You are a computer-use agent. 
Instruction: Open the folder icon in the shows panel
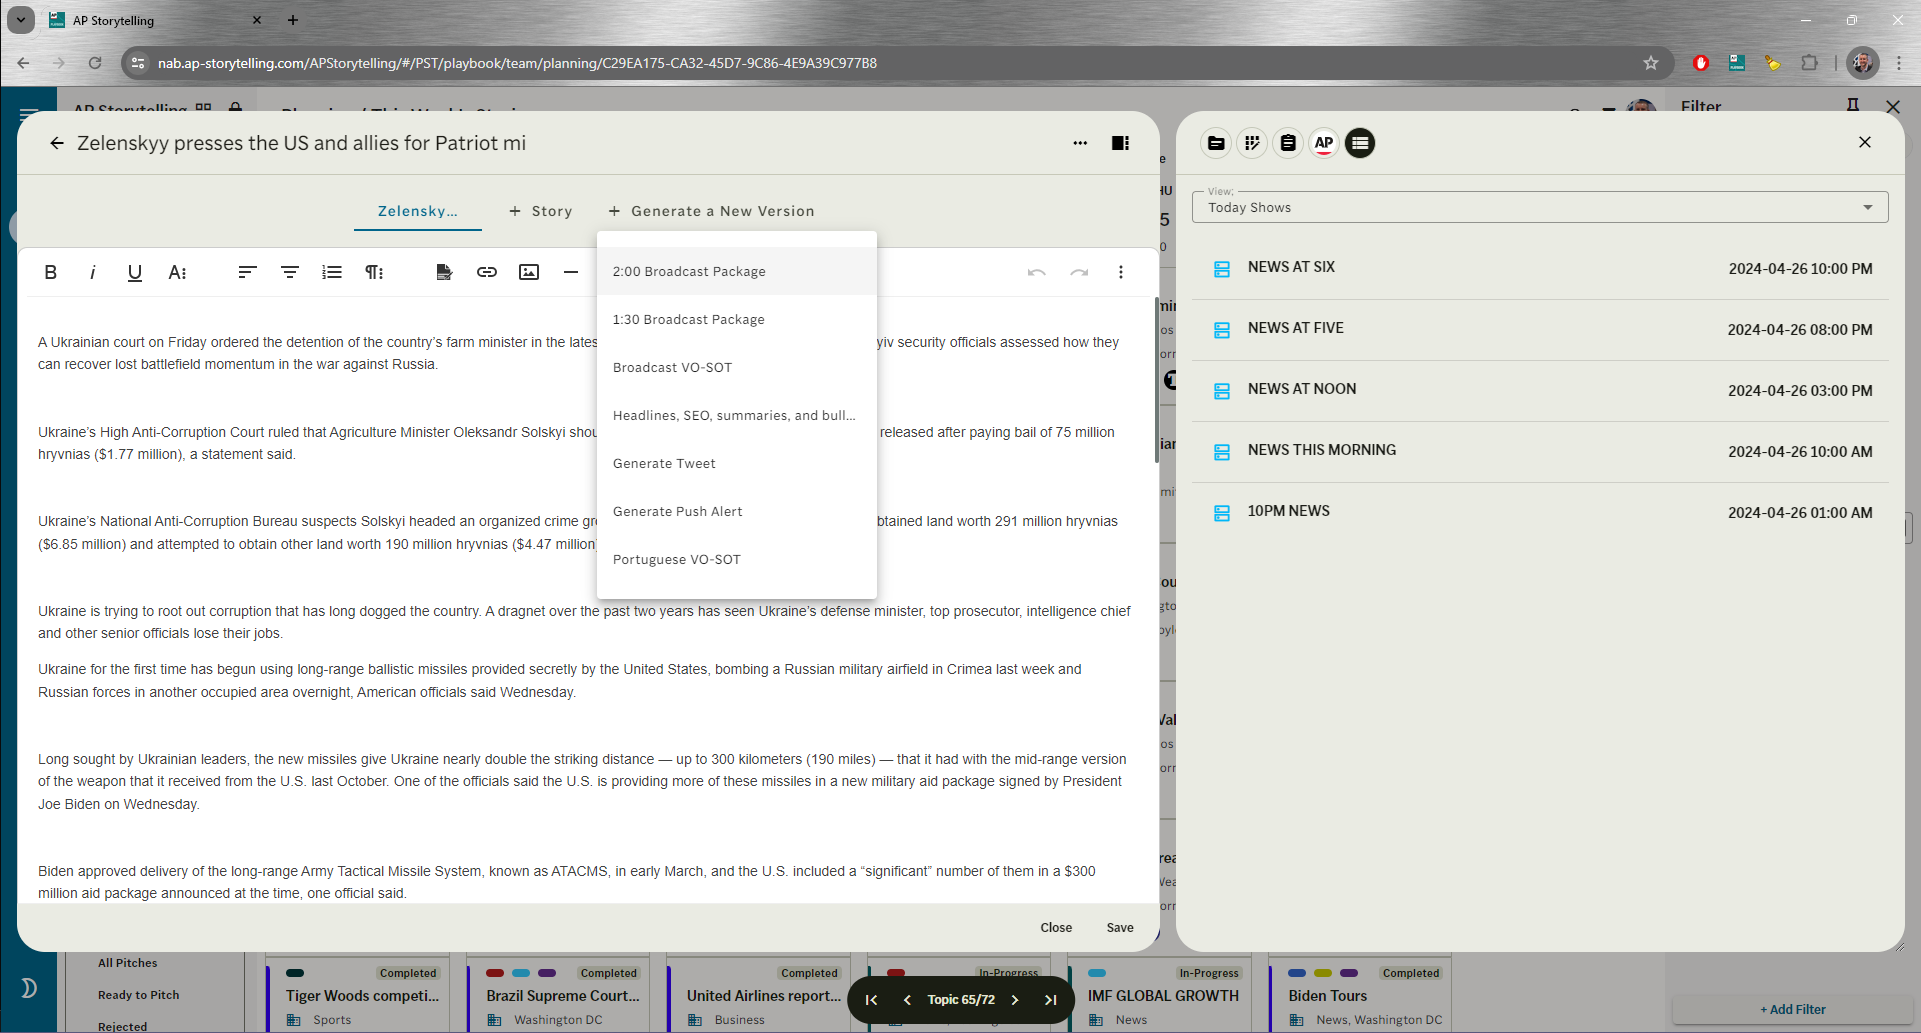click(x=1215, y=143)
